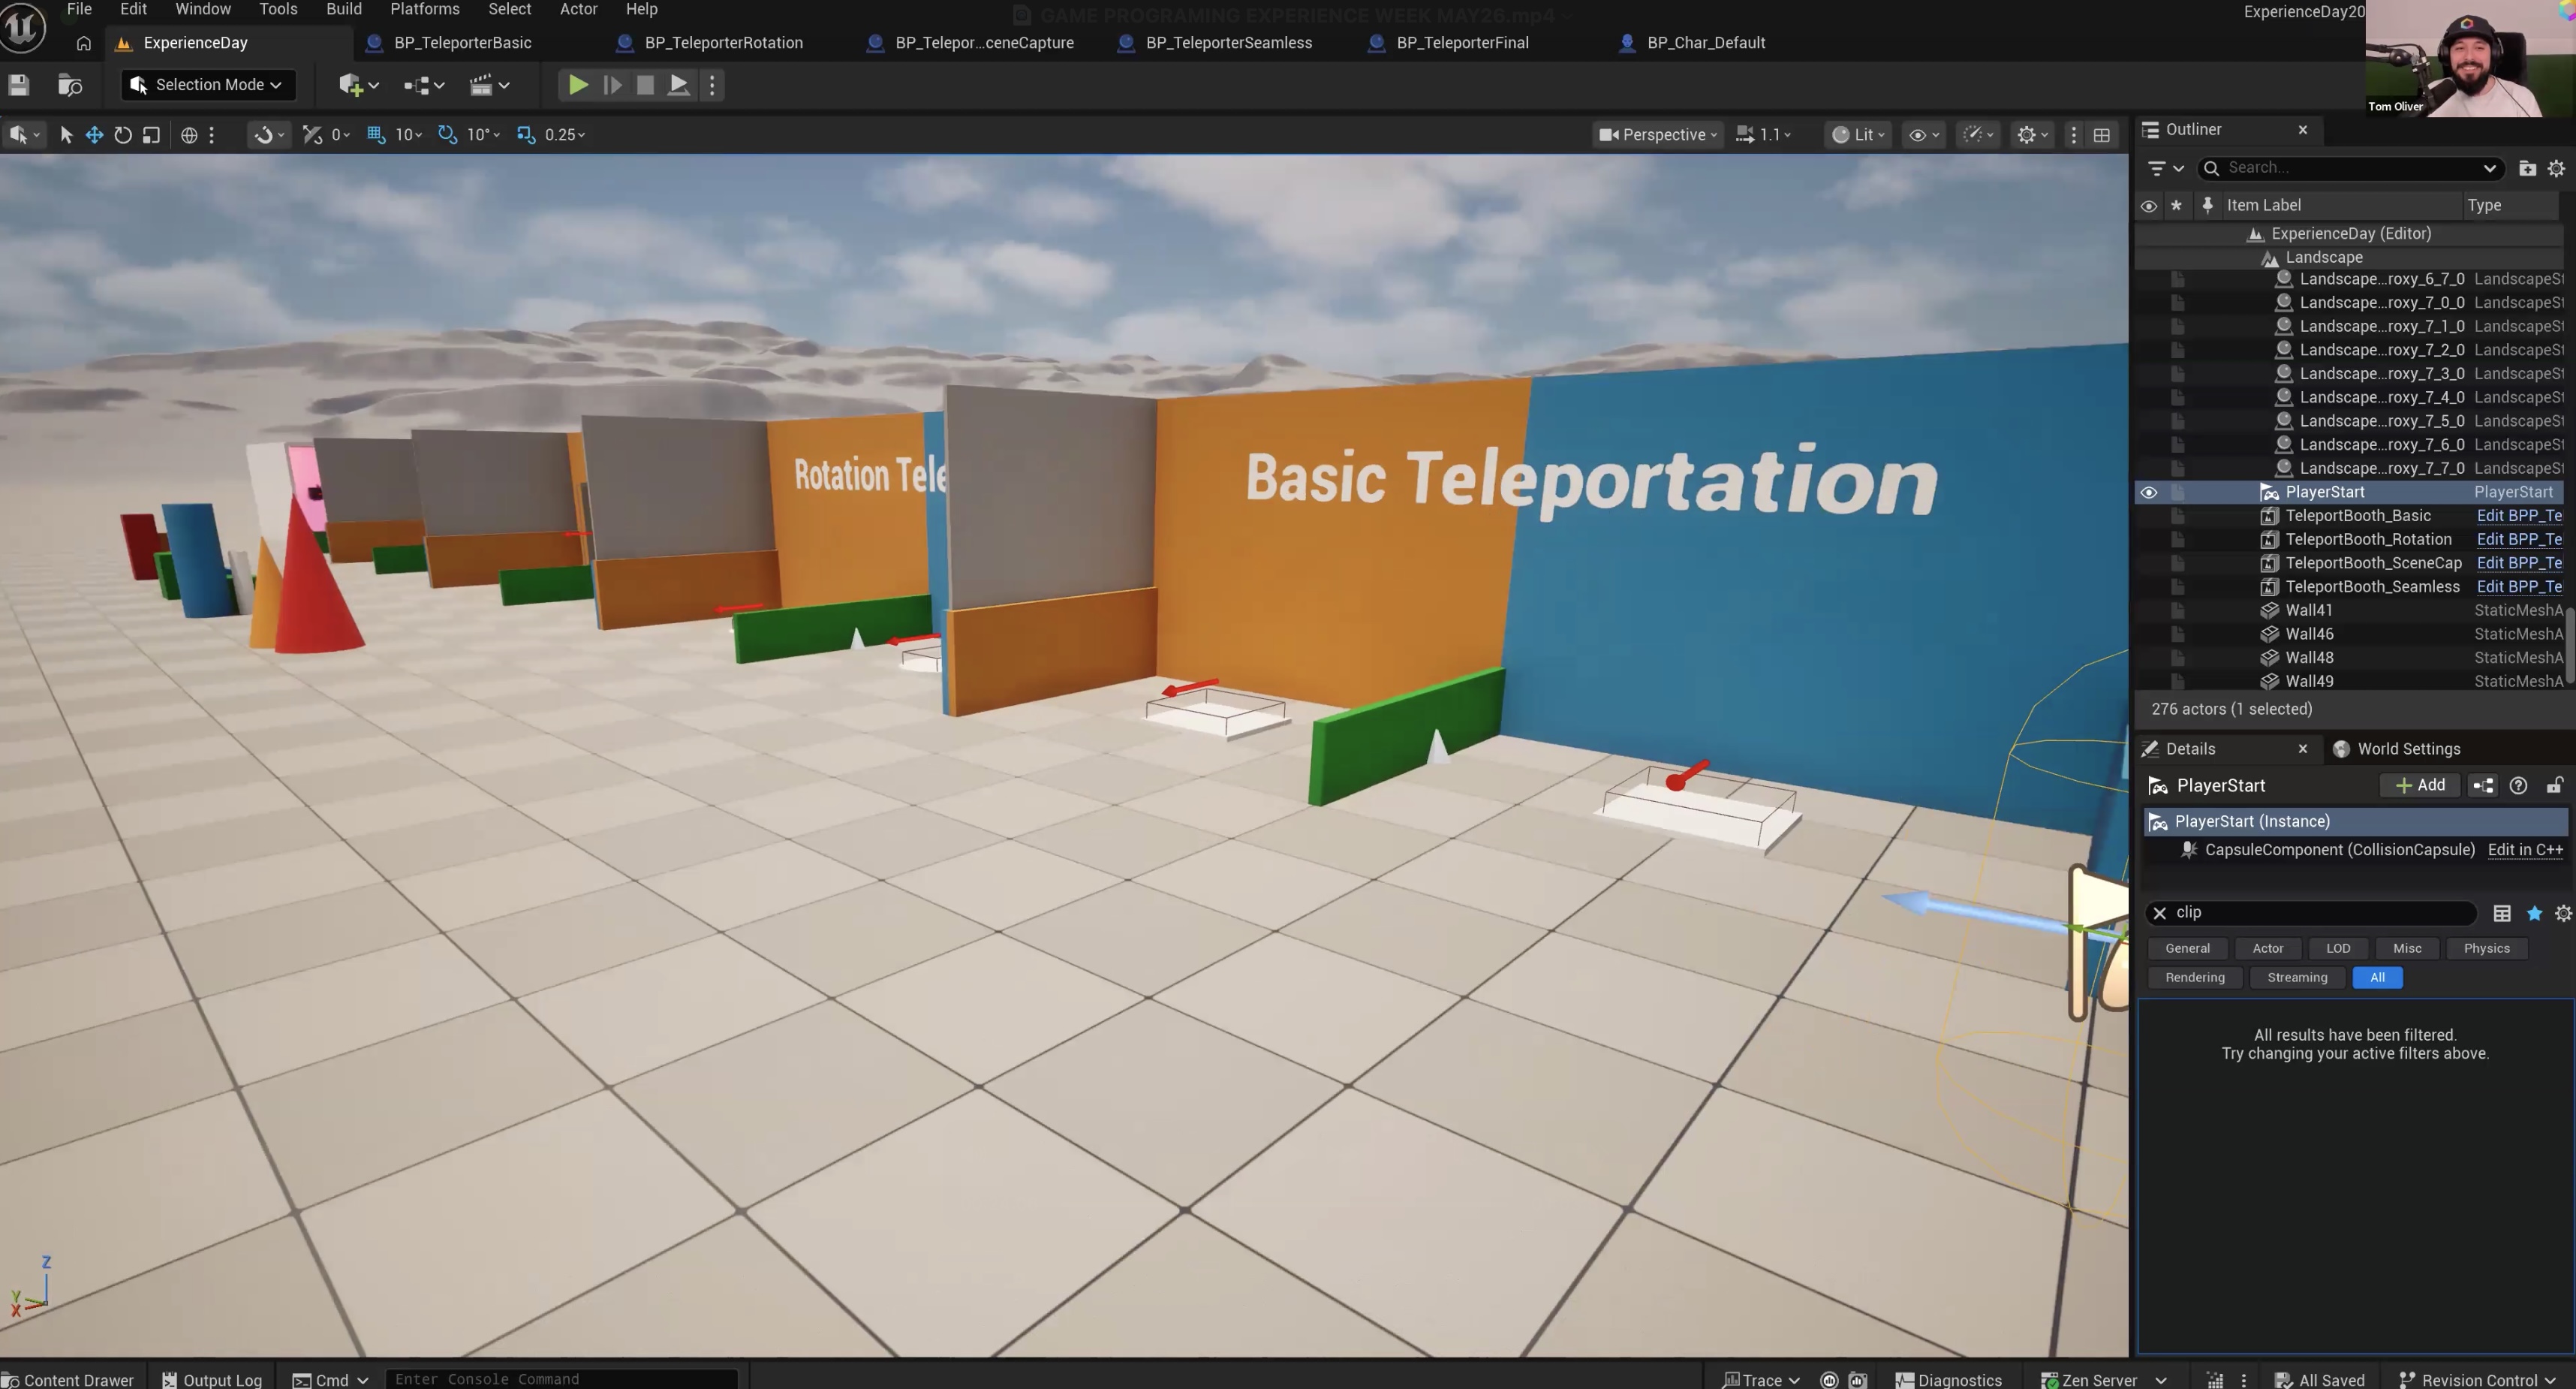Open the Trace dropdown in status bar

[x=1760, y=1379]
